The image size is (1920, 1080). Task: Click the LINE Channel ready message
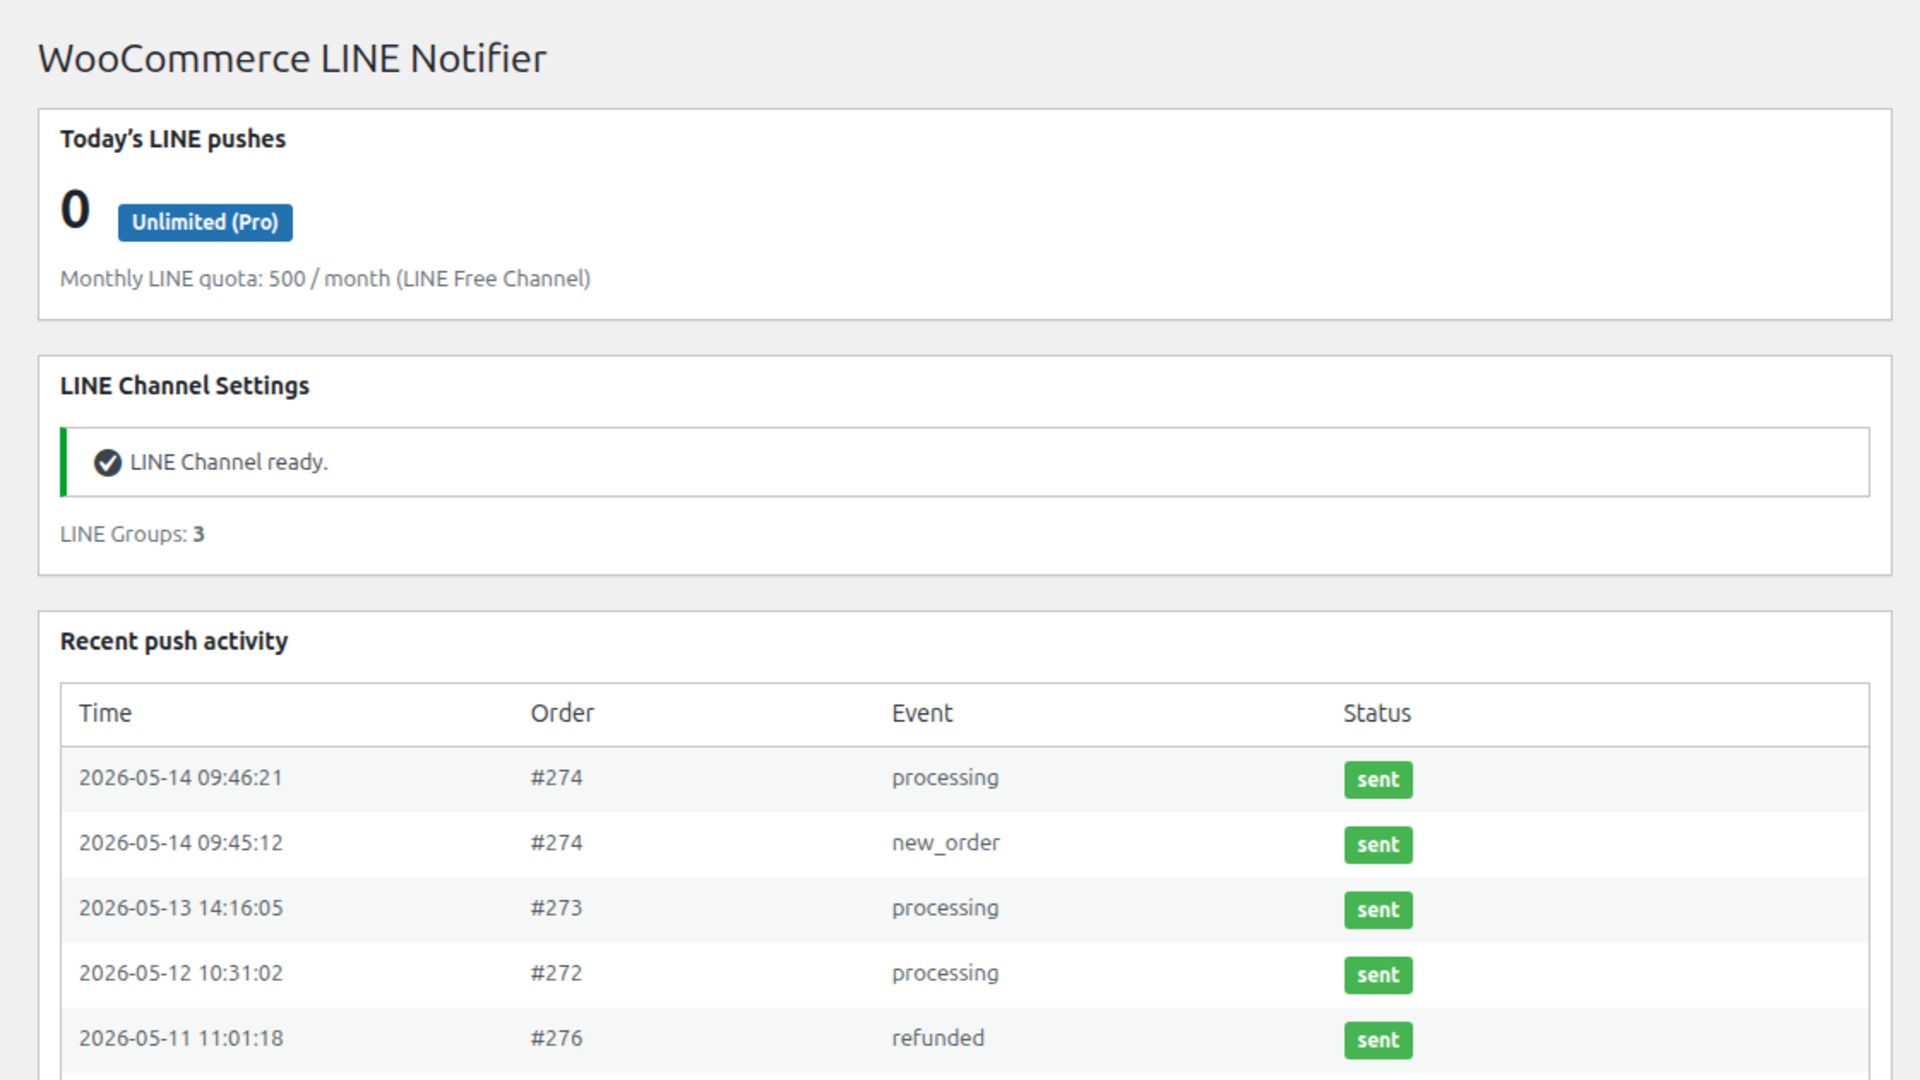(x=229, y=462)
